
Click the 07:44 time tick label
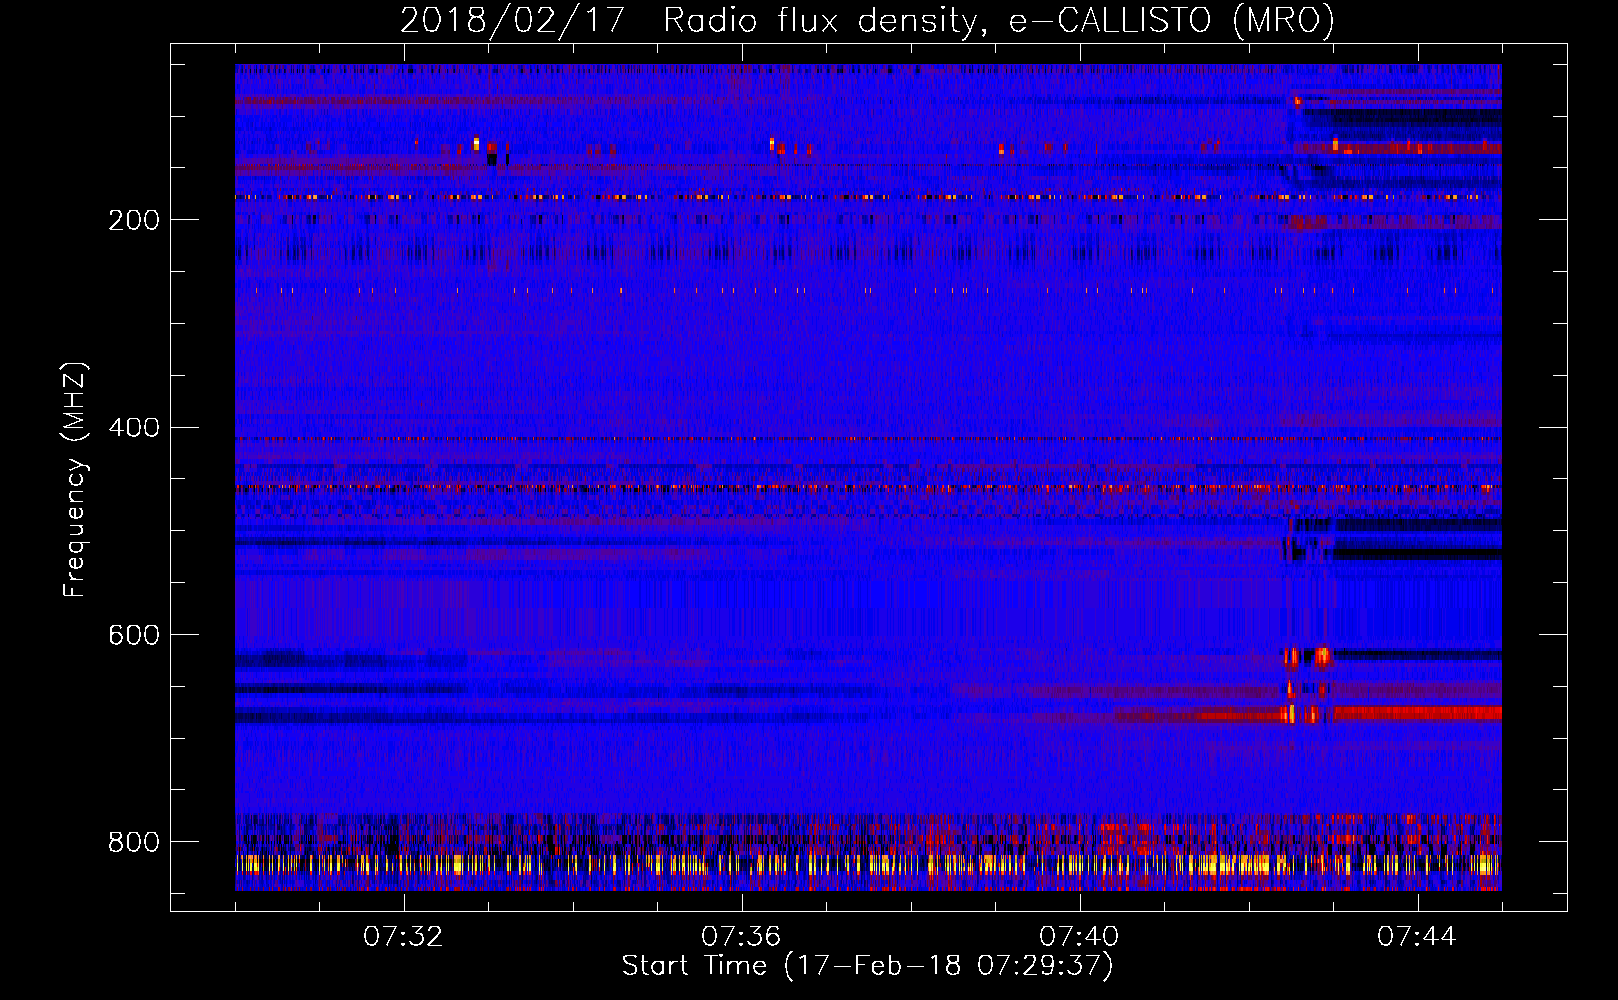pos(1417,937)
